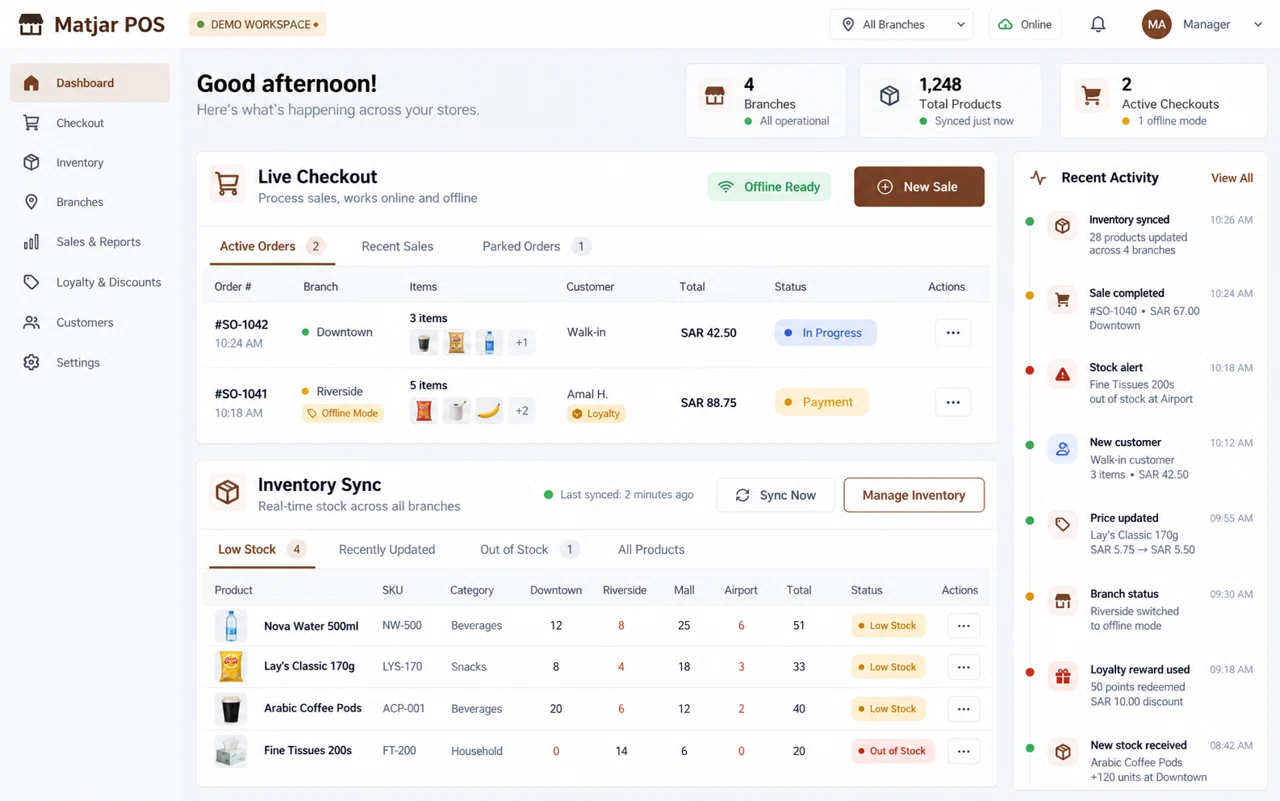Select the Recently Updated tab
1280x801 pixels.
387,549
